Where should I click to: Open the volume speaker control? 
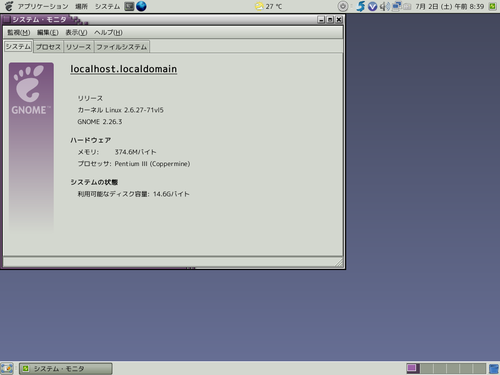(385, 6)
